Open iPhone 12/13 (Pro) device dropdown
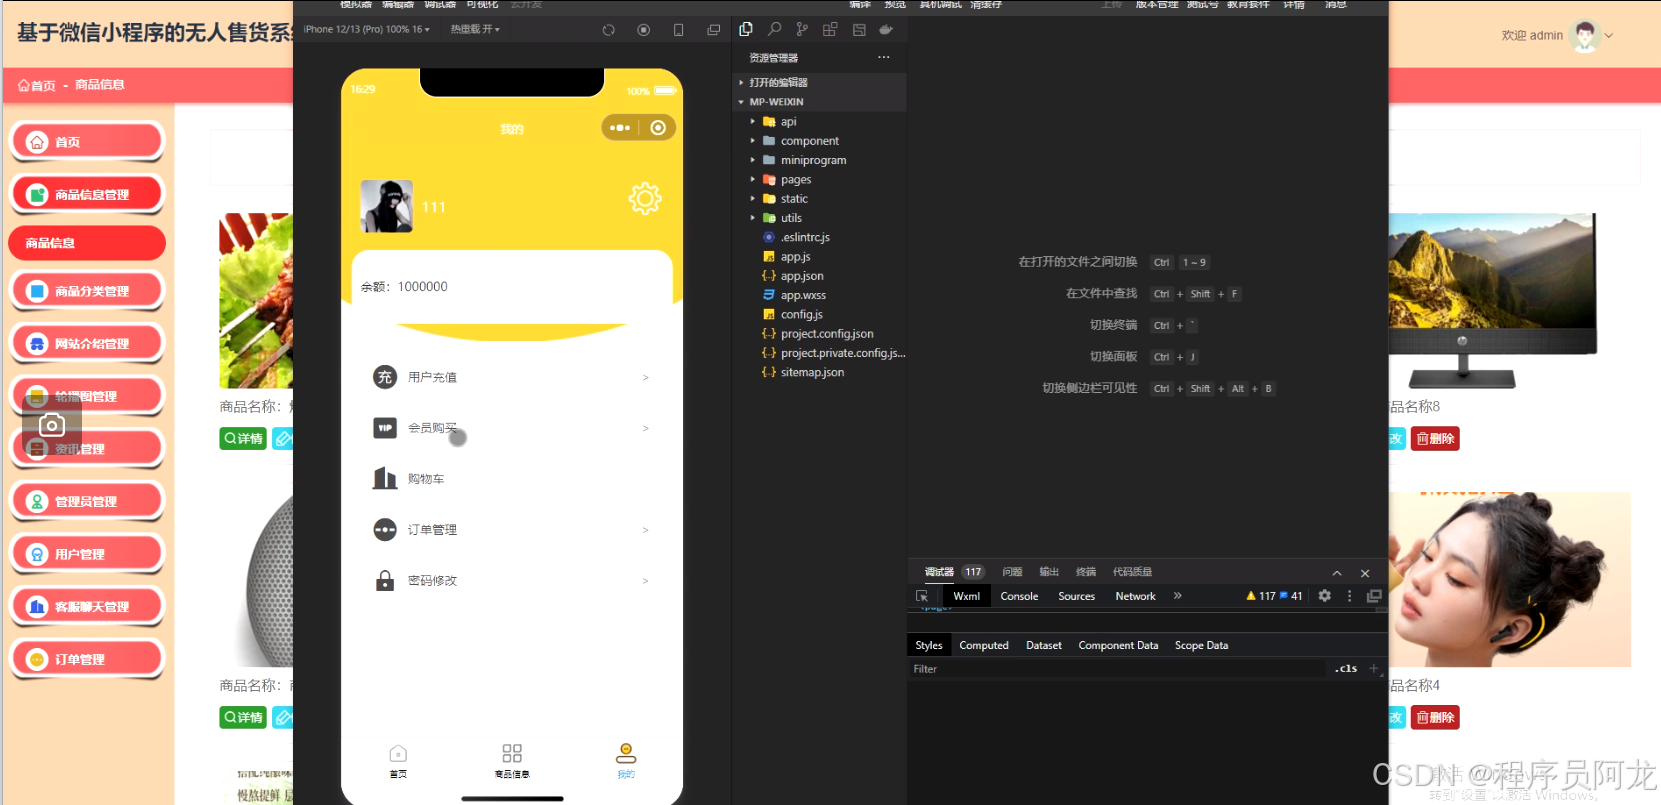1661x805 pixels. 367,30
